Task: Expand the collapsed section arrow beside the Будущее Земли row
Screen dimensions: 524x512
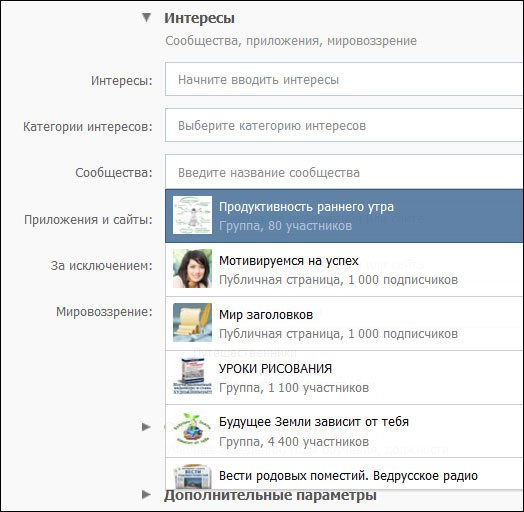Action: 146,427
